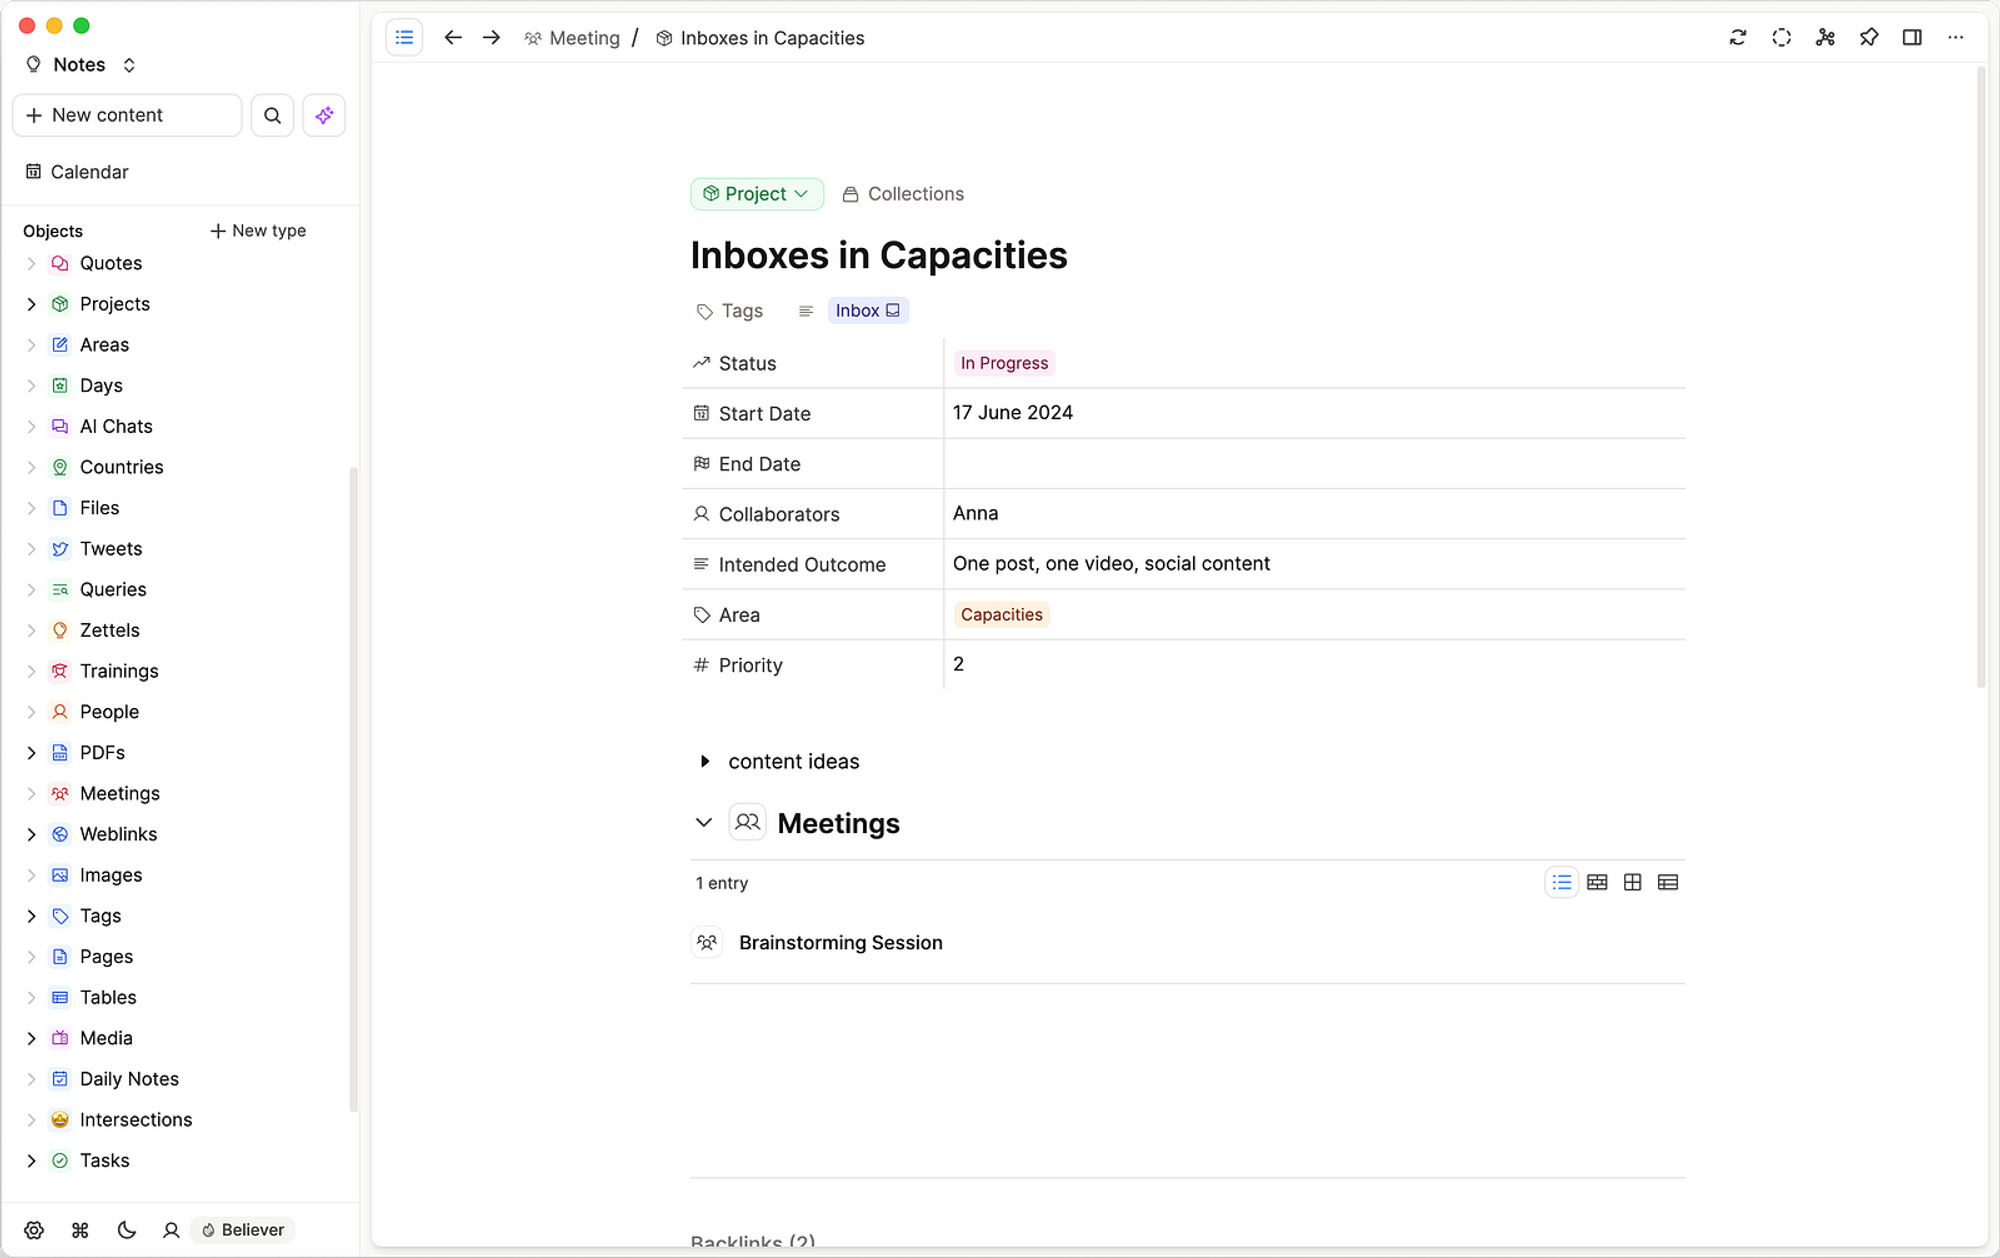Open the account user icon
Image resolution: width=2000 pixels, height=1258 pixels.
171,1230
